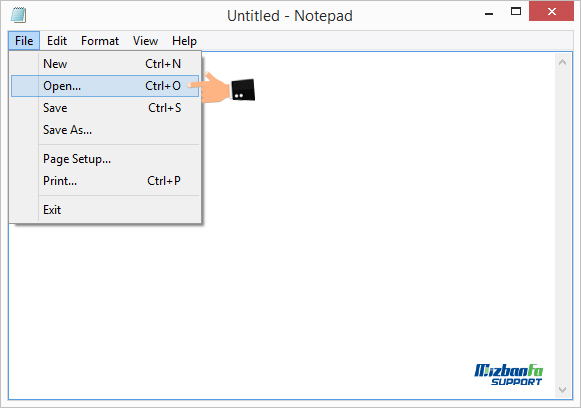This screenshot has height=408, width=581.
Task: Click the scroll up arrow
Action: pyautogui.click(x=562, y=62)
